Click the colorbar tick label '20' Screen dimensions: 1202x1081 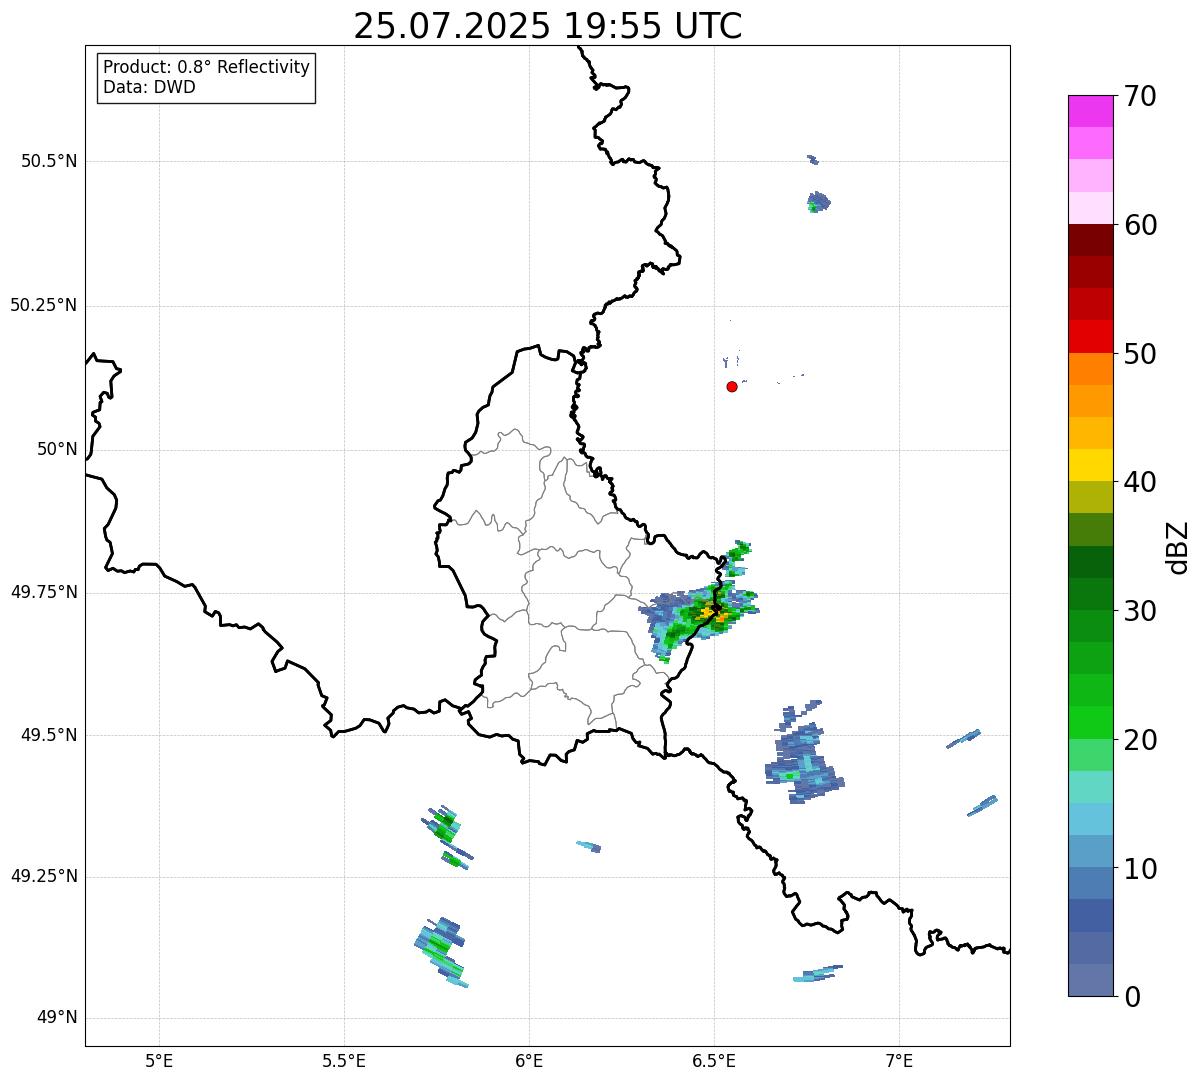[1140, 740]
